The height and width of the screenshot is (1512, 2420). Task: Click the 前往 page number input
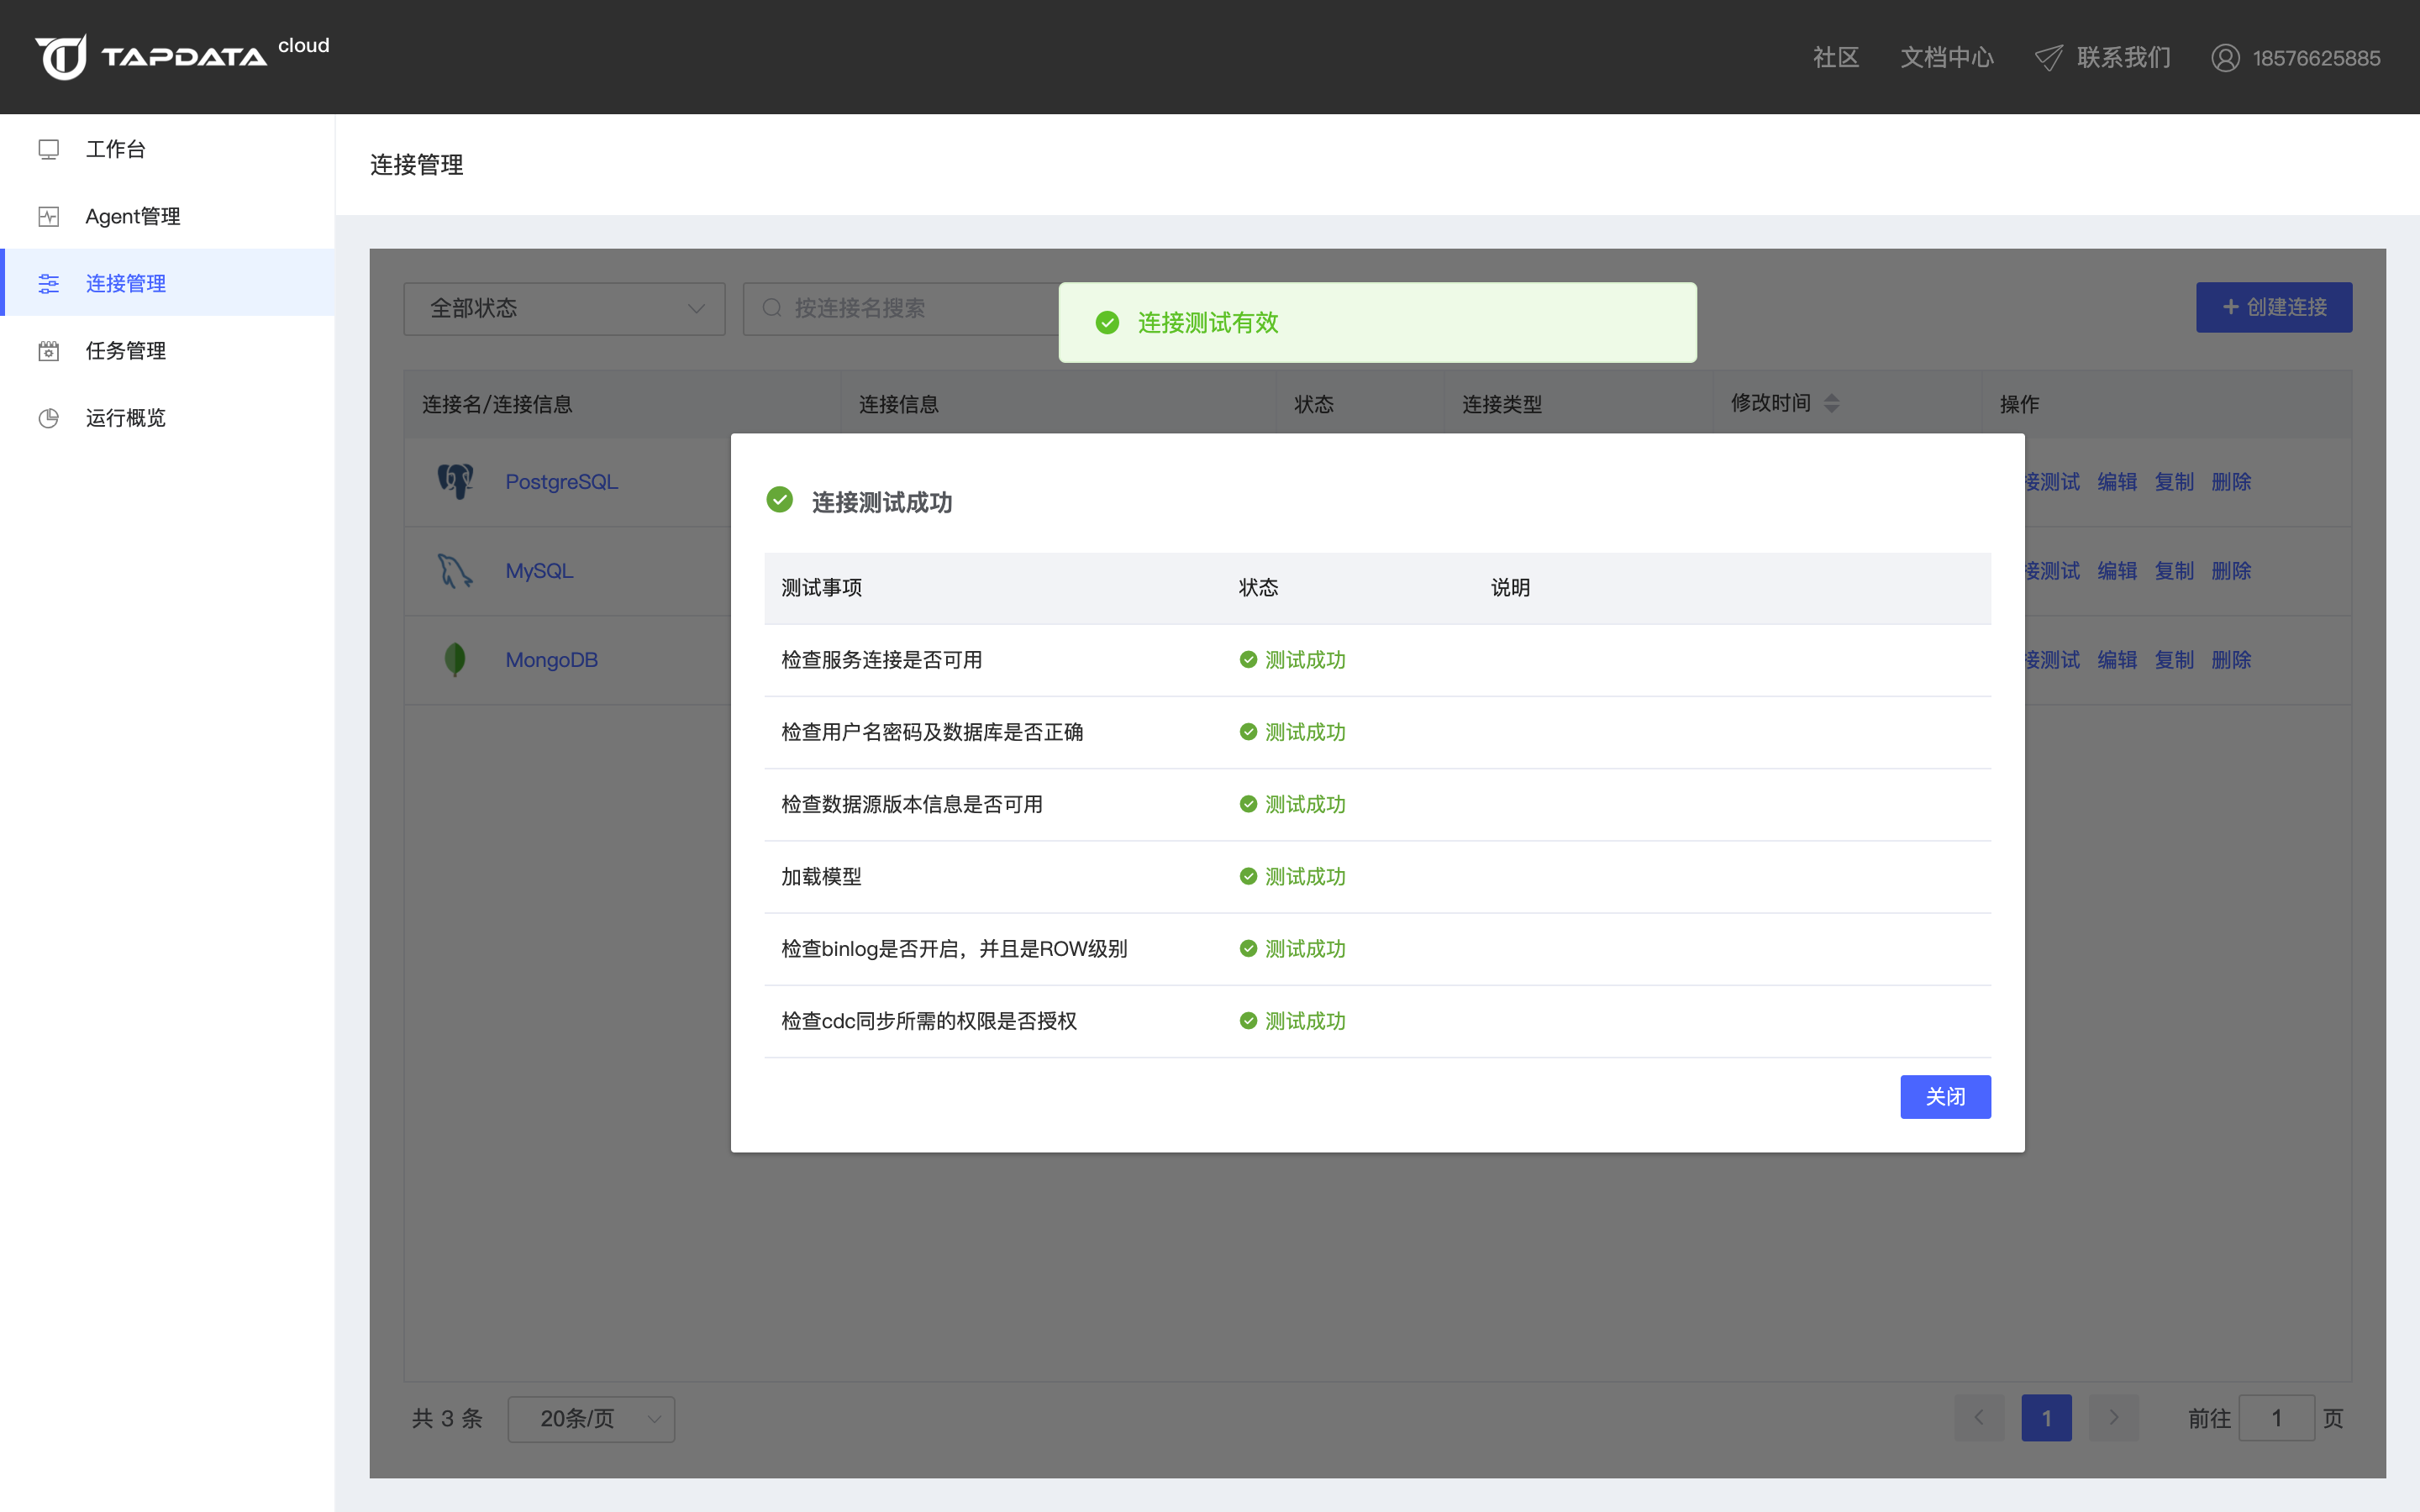point(2276,1417)
